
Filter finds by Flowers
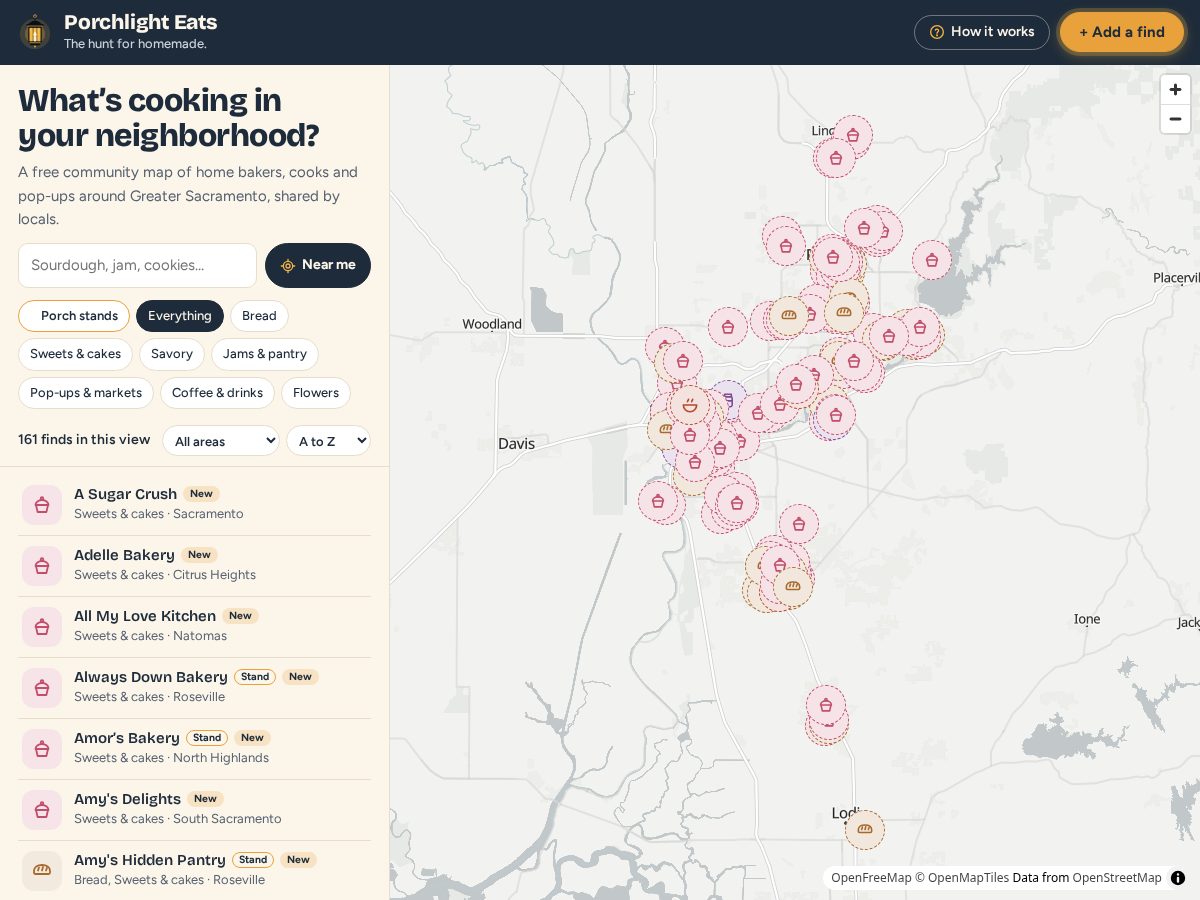(316, 393)
